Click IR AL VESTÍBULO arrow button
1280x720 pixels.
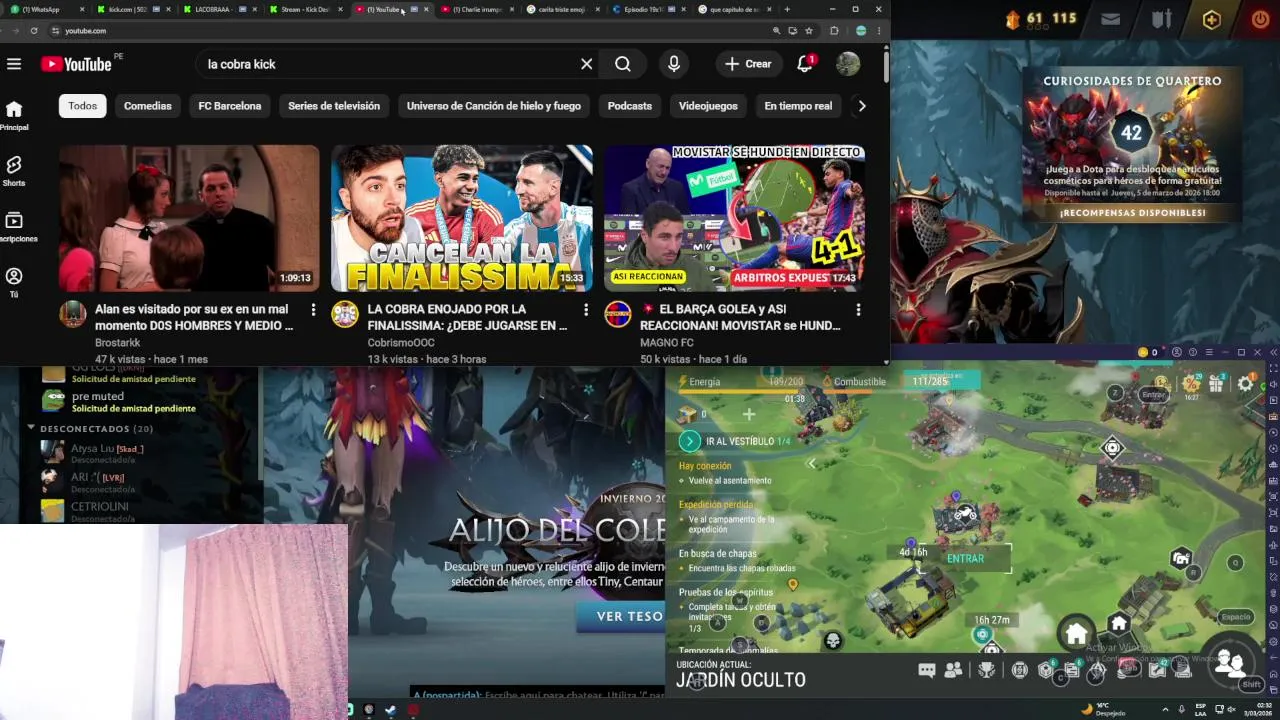[689, 441]
